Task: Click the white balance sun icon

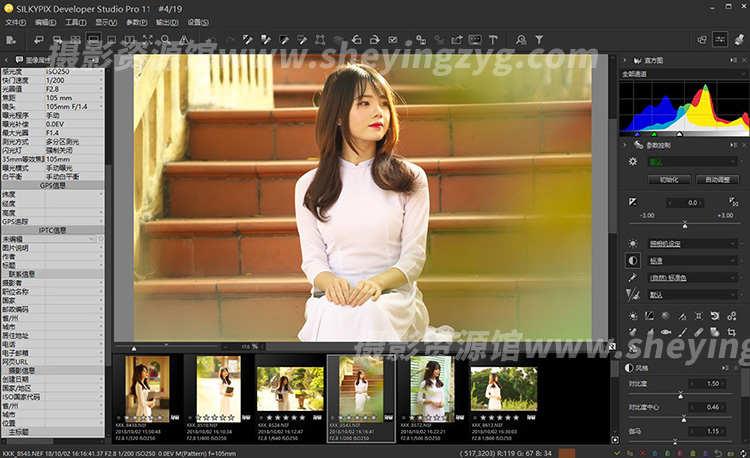Action: (632, 243)
